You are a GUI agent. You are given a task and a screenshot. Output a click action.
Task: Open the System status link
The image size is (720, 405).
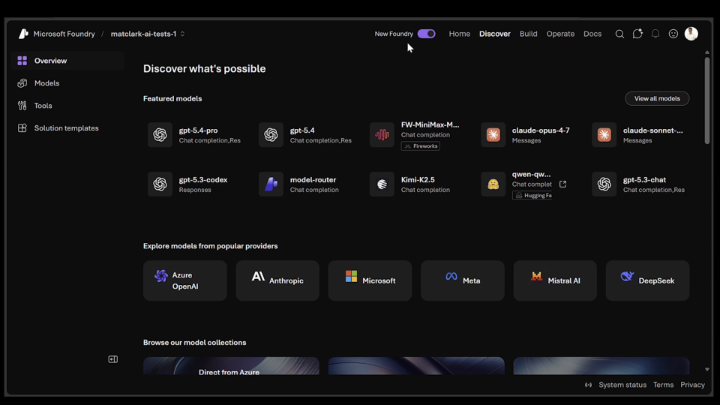[x=622, y=385]
